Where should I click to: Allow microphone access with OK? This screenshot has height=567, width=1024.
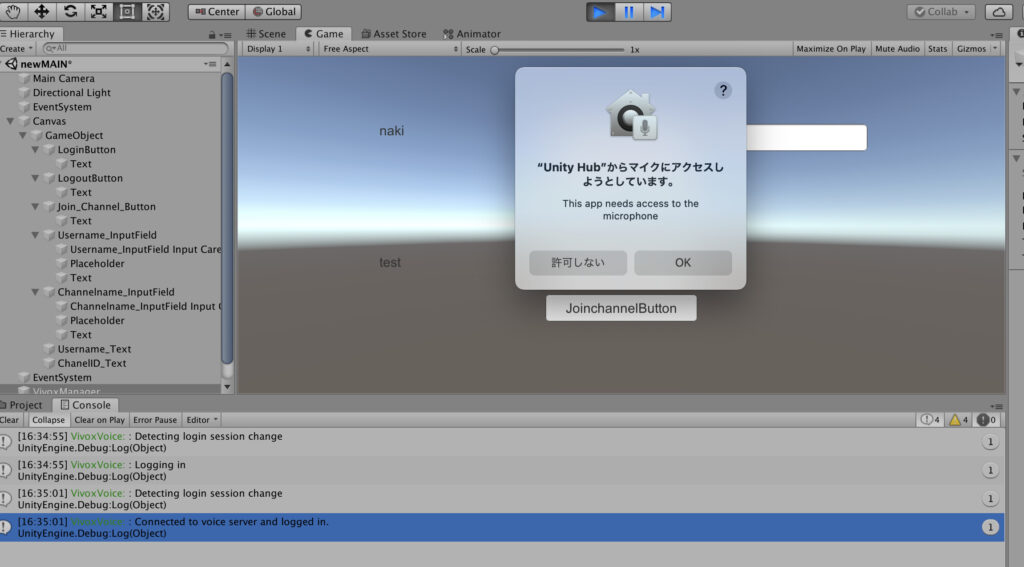tap(683, 263)
